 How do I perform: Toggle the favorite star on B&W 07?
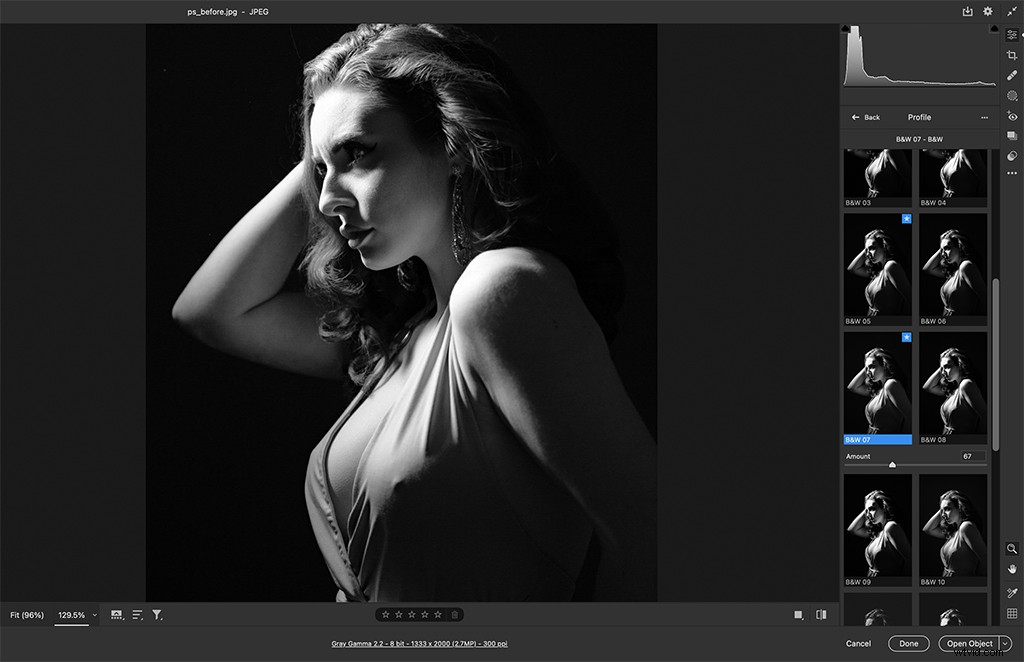point(908,338)
